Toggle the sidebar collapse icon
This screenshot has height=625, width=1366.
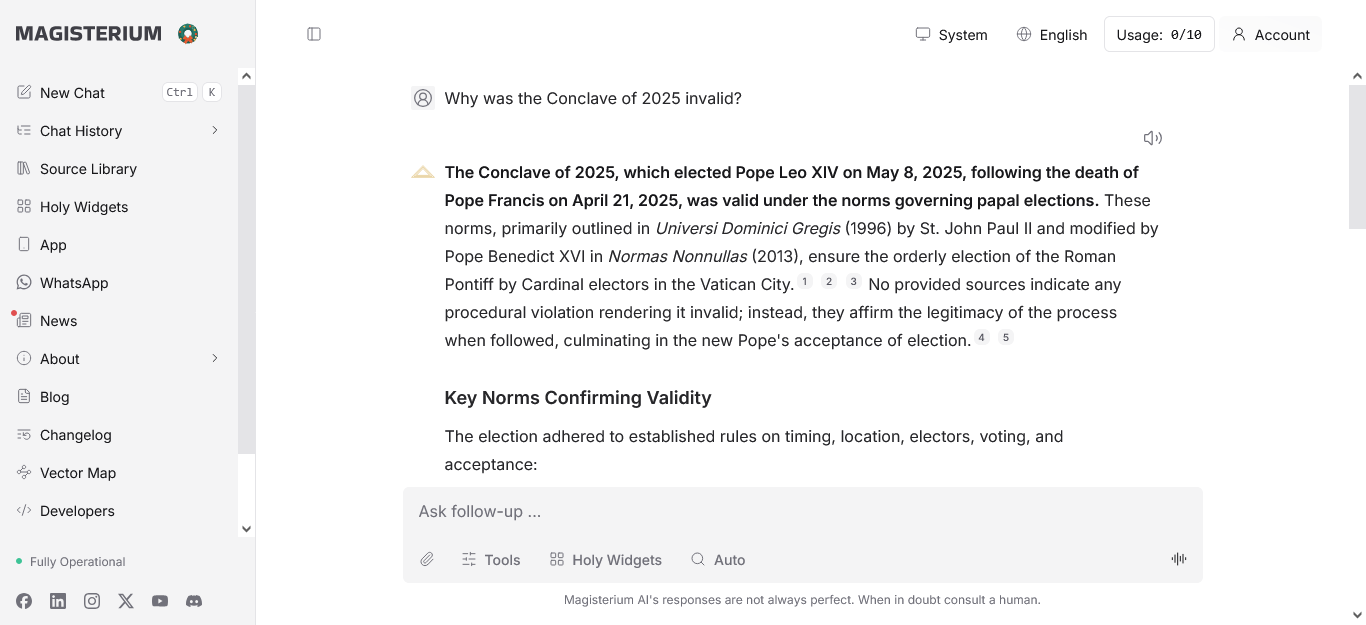[x=314, y=34]
